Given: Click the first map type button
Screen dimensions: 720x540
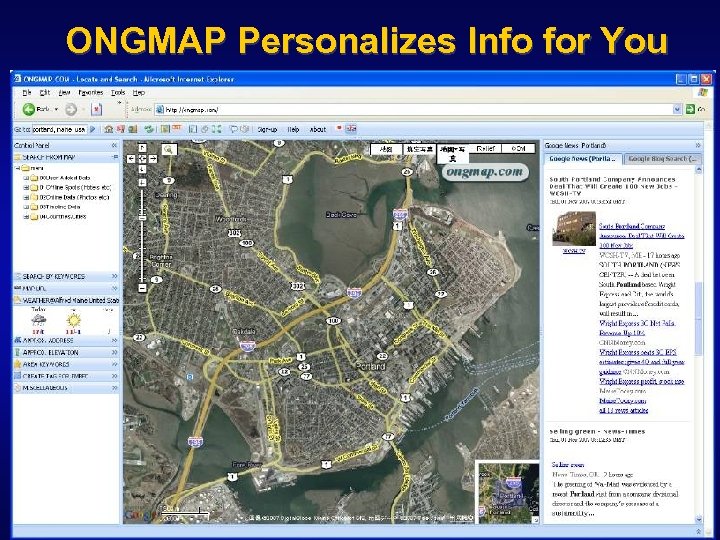Looking at the screenshot, I should [x=386, y=149].
